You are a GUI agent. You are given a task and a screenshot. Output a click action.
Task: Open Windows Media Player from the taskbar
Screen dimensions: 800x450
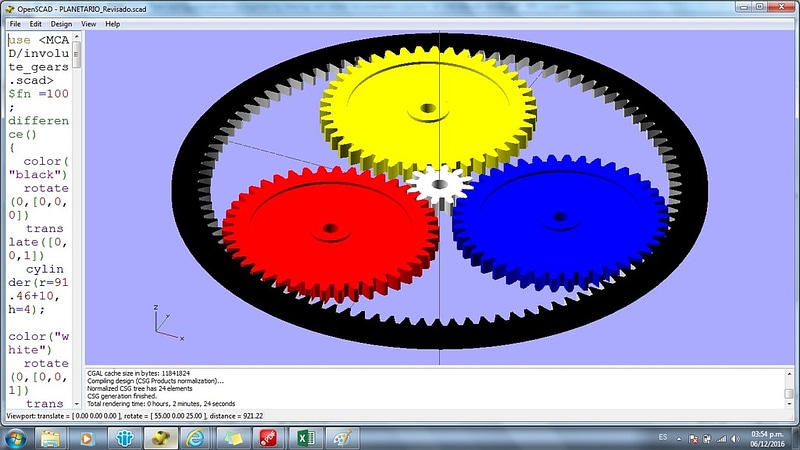pyautogui.click(x=87, y=439)
